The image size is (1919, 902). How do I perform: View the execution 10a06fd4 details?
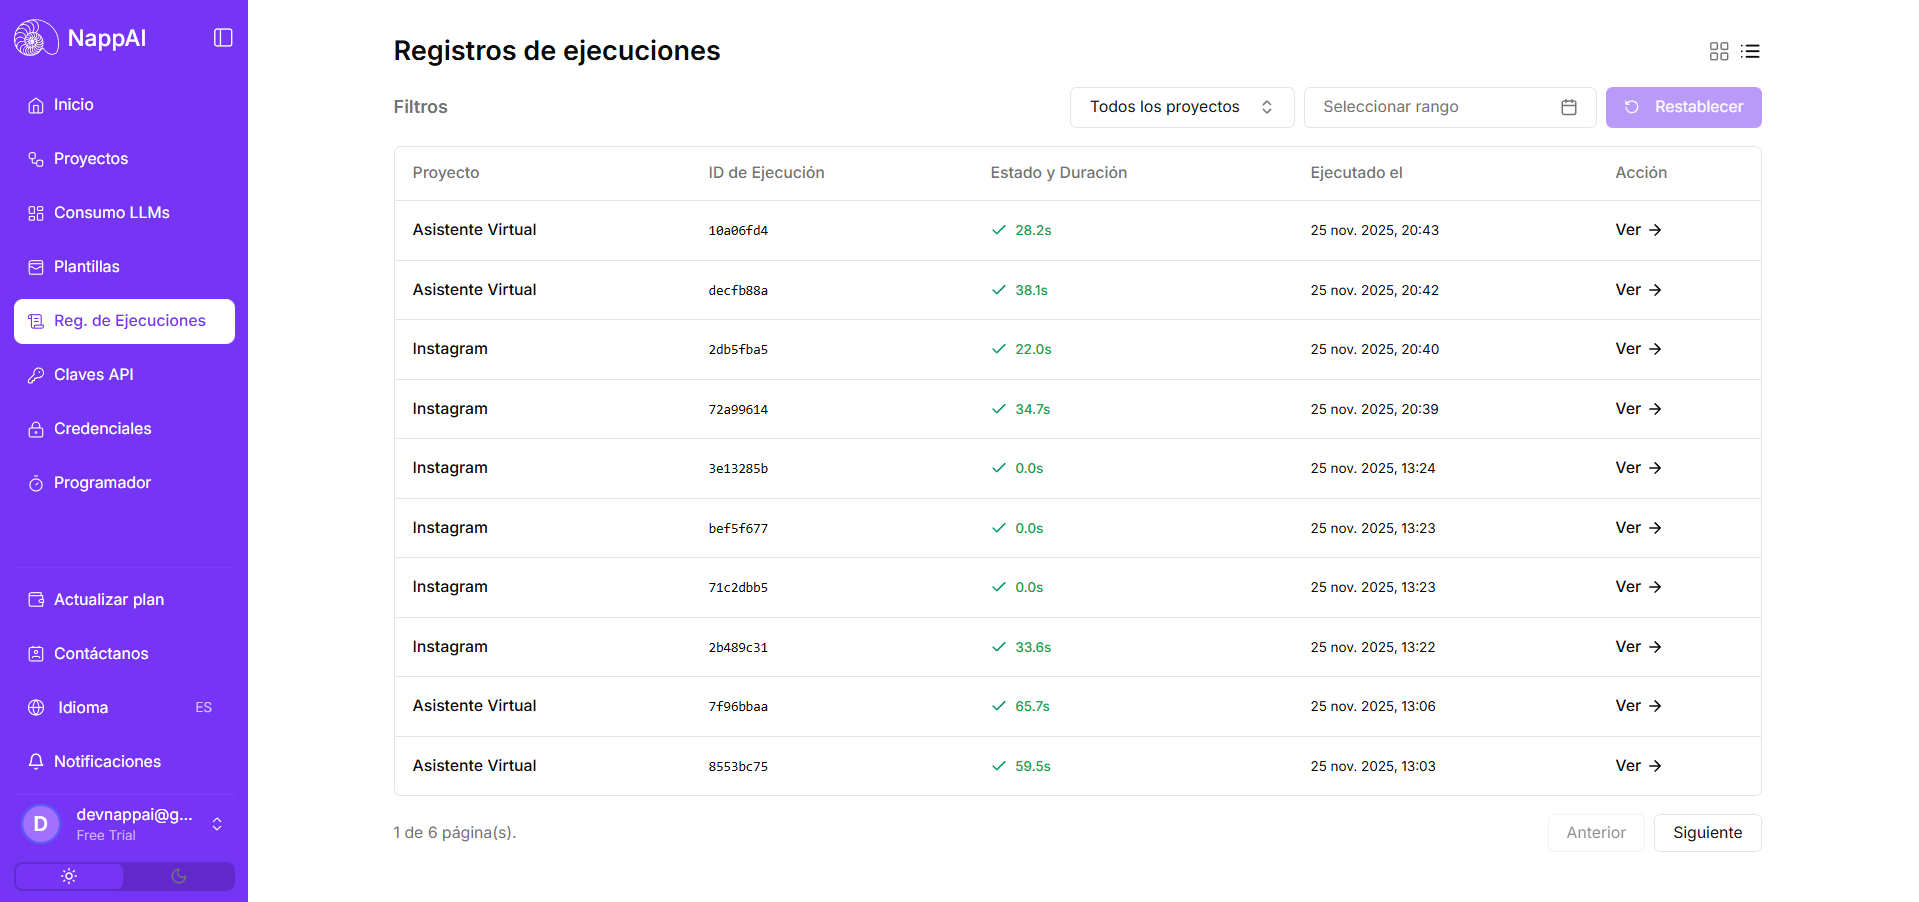[1637, 230]
